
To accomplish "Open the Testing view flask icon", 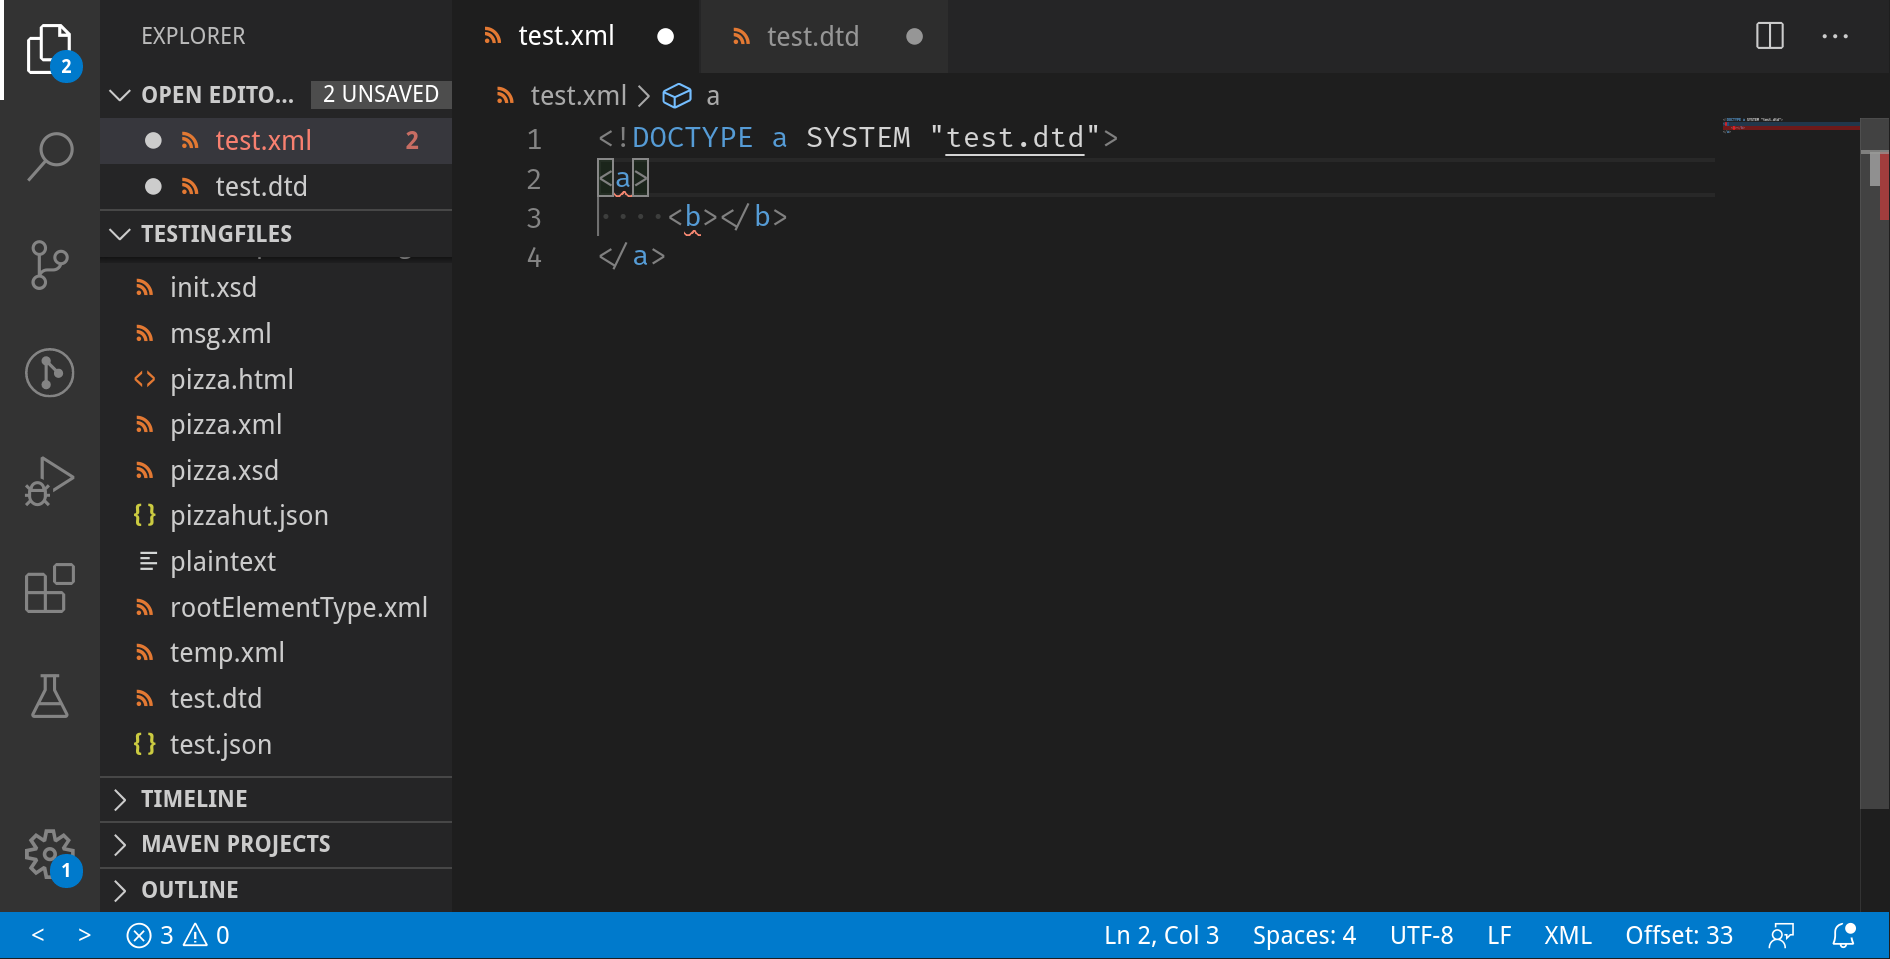I will click(49, 697).
